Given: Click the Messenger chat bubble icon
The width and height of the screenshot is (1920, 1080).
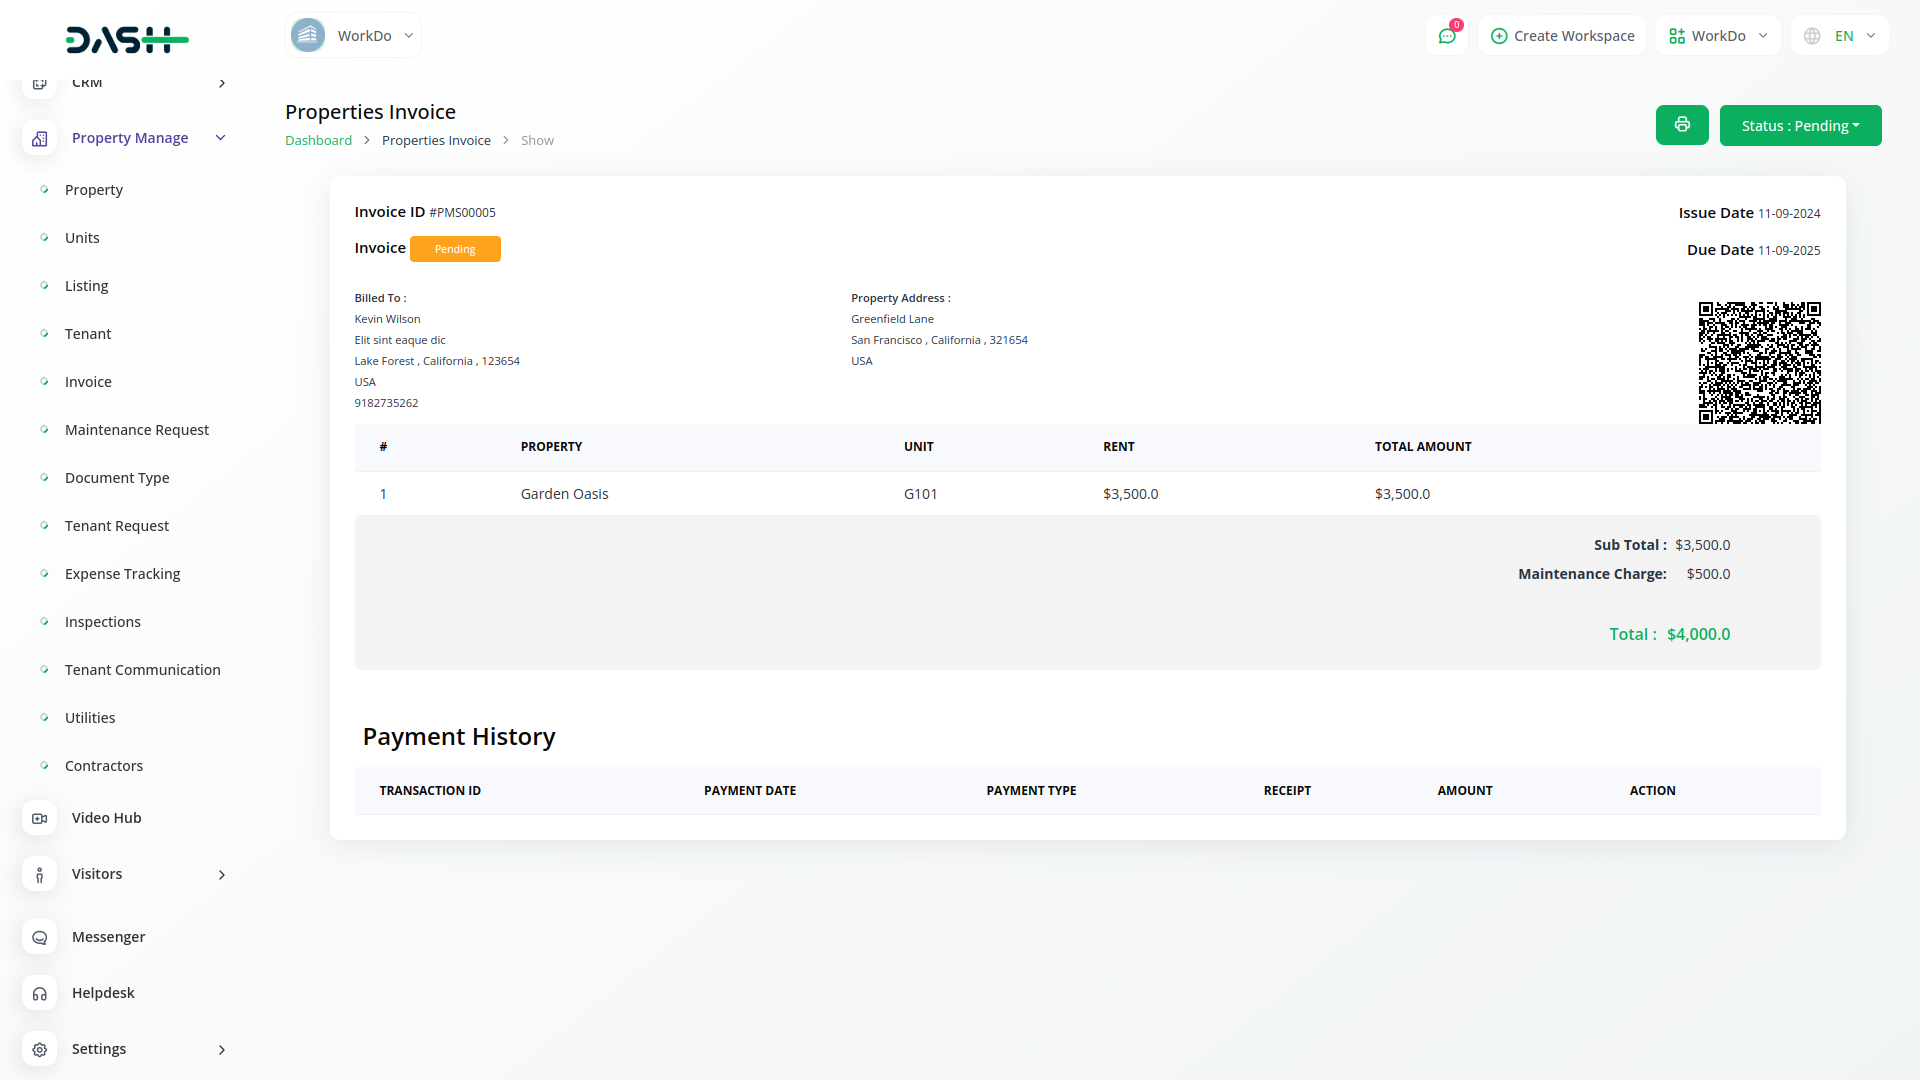Looking at the screenshot, I should [x=39, y=937].
